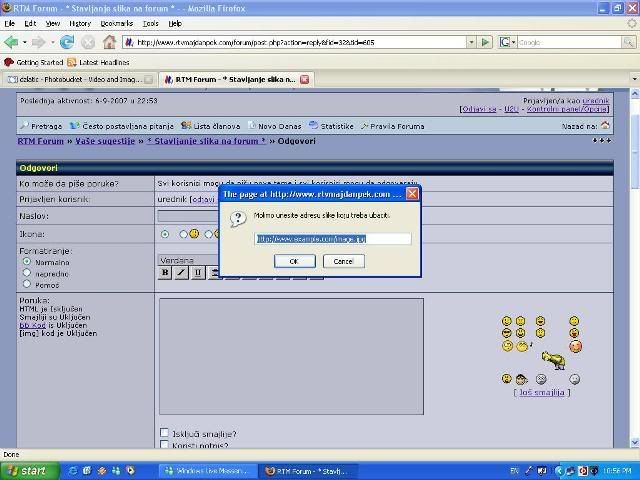Image resolution: width=640 pixels, height=480 pixels.
Task: Select the Pomoć formatting radio button
Action: click(27, 284)
